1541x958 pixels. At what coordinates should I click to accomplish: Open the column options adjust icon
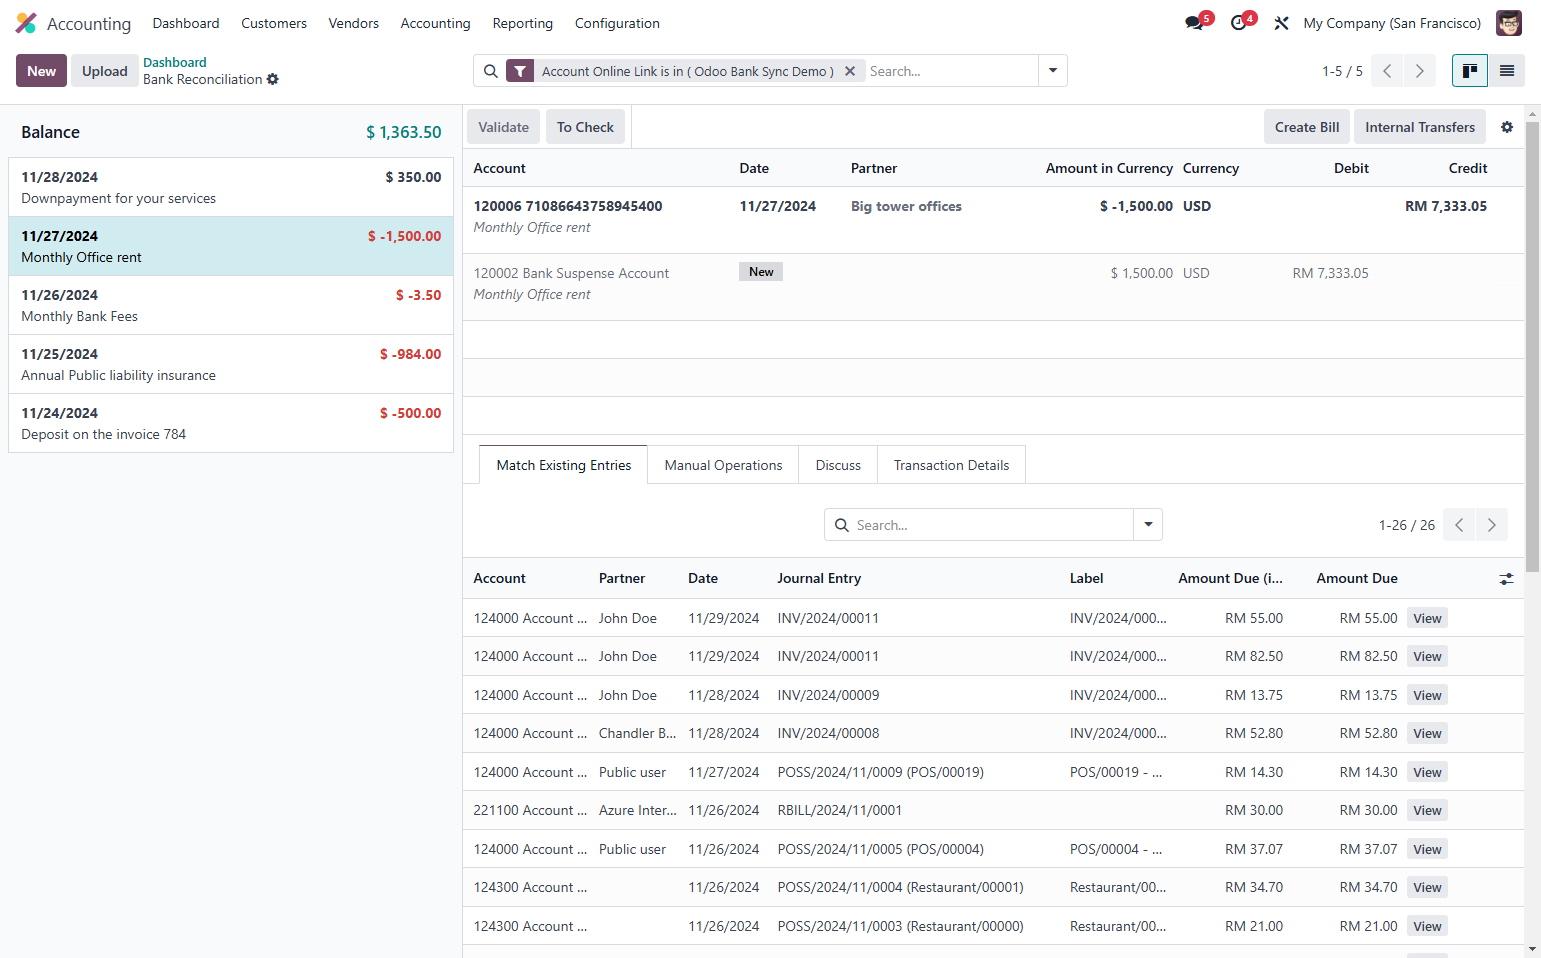click(x=1506, y=579)
